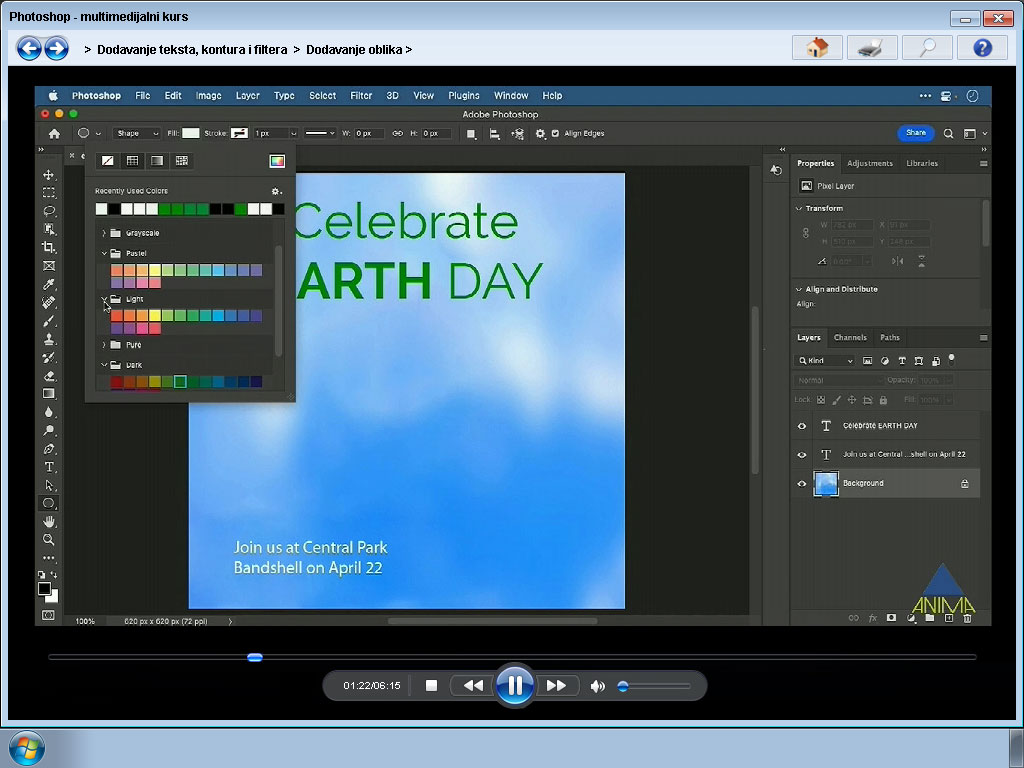Image resolution: width=1024 pixels, height=768 pixels.
Task: Click the Share button
Action: (x=916, y=133)
